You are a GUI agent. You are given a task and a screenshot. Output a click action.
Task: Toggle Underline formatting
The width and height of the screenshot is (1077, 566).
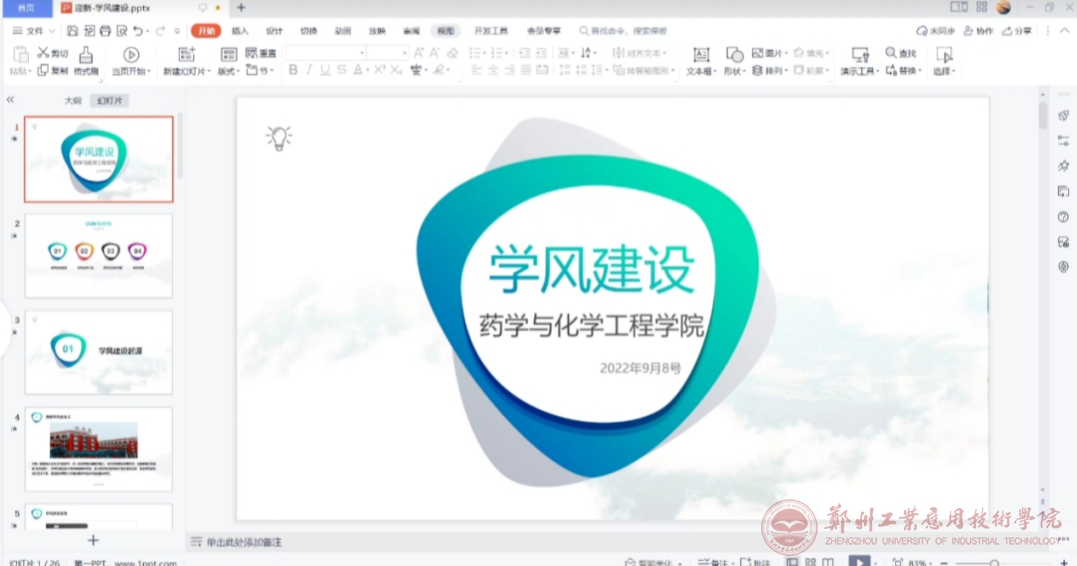coord(325,70)
